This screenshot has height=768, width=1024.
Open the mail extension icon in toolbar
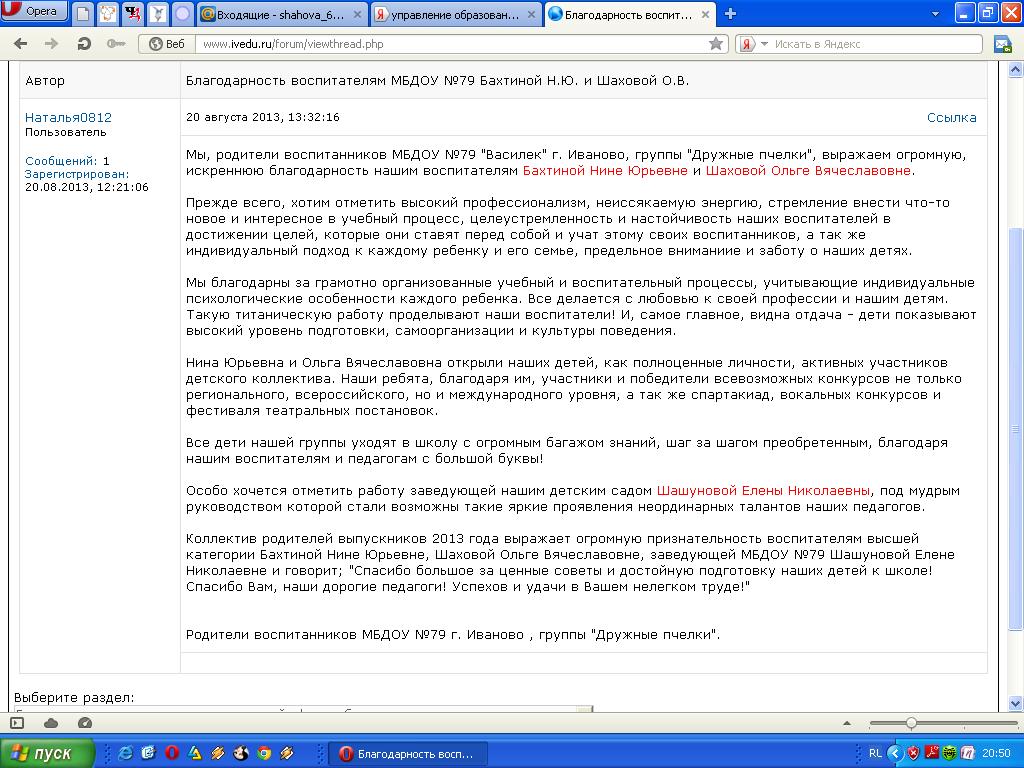(1002, 44)
